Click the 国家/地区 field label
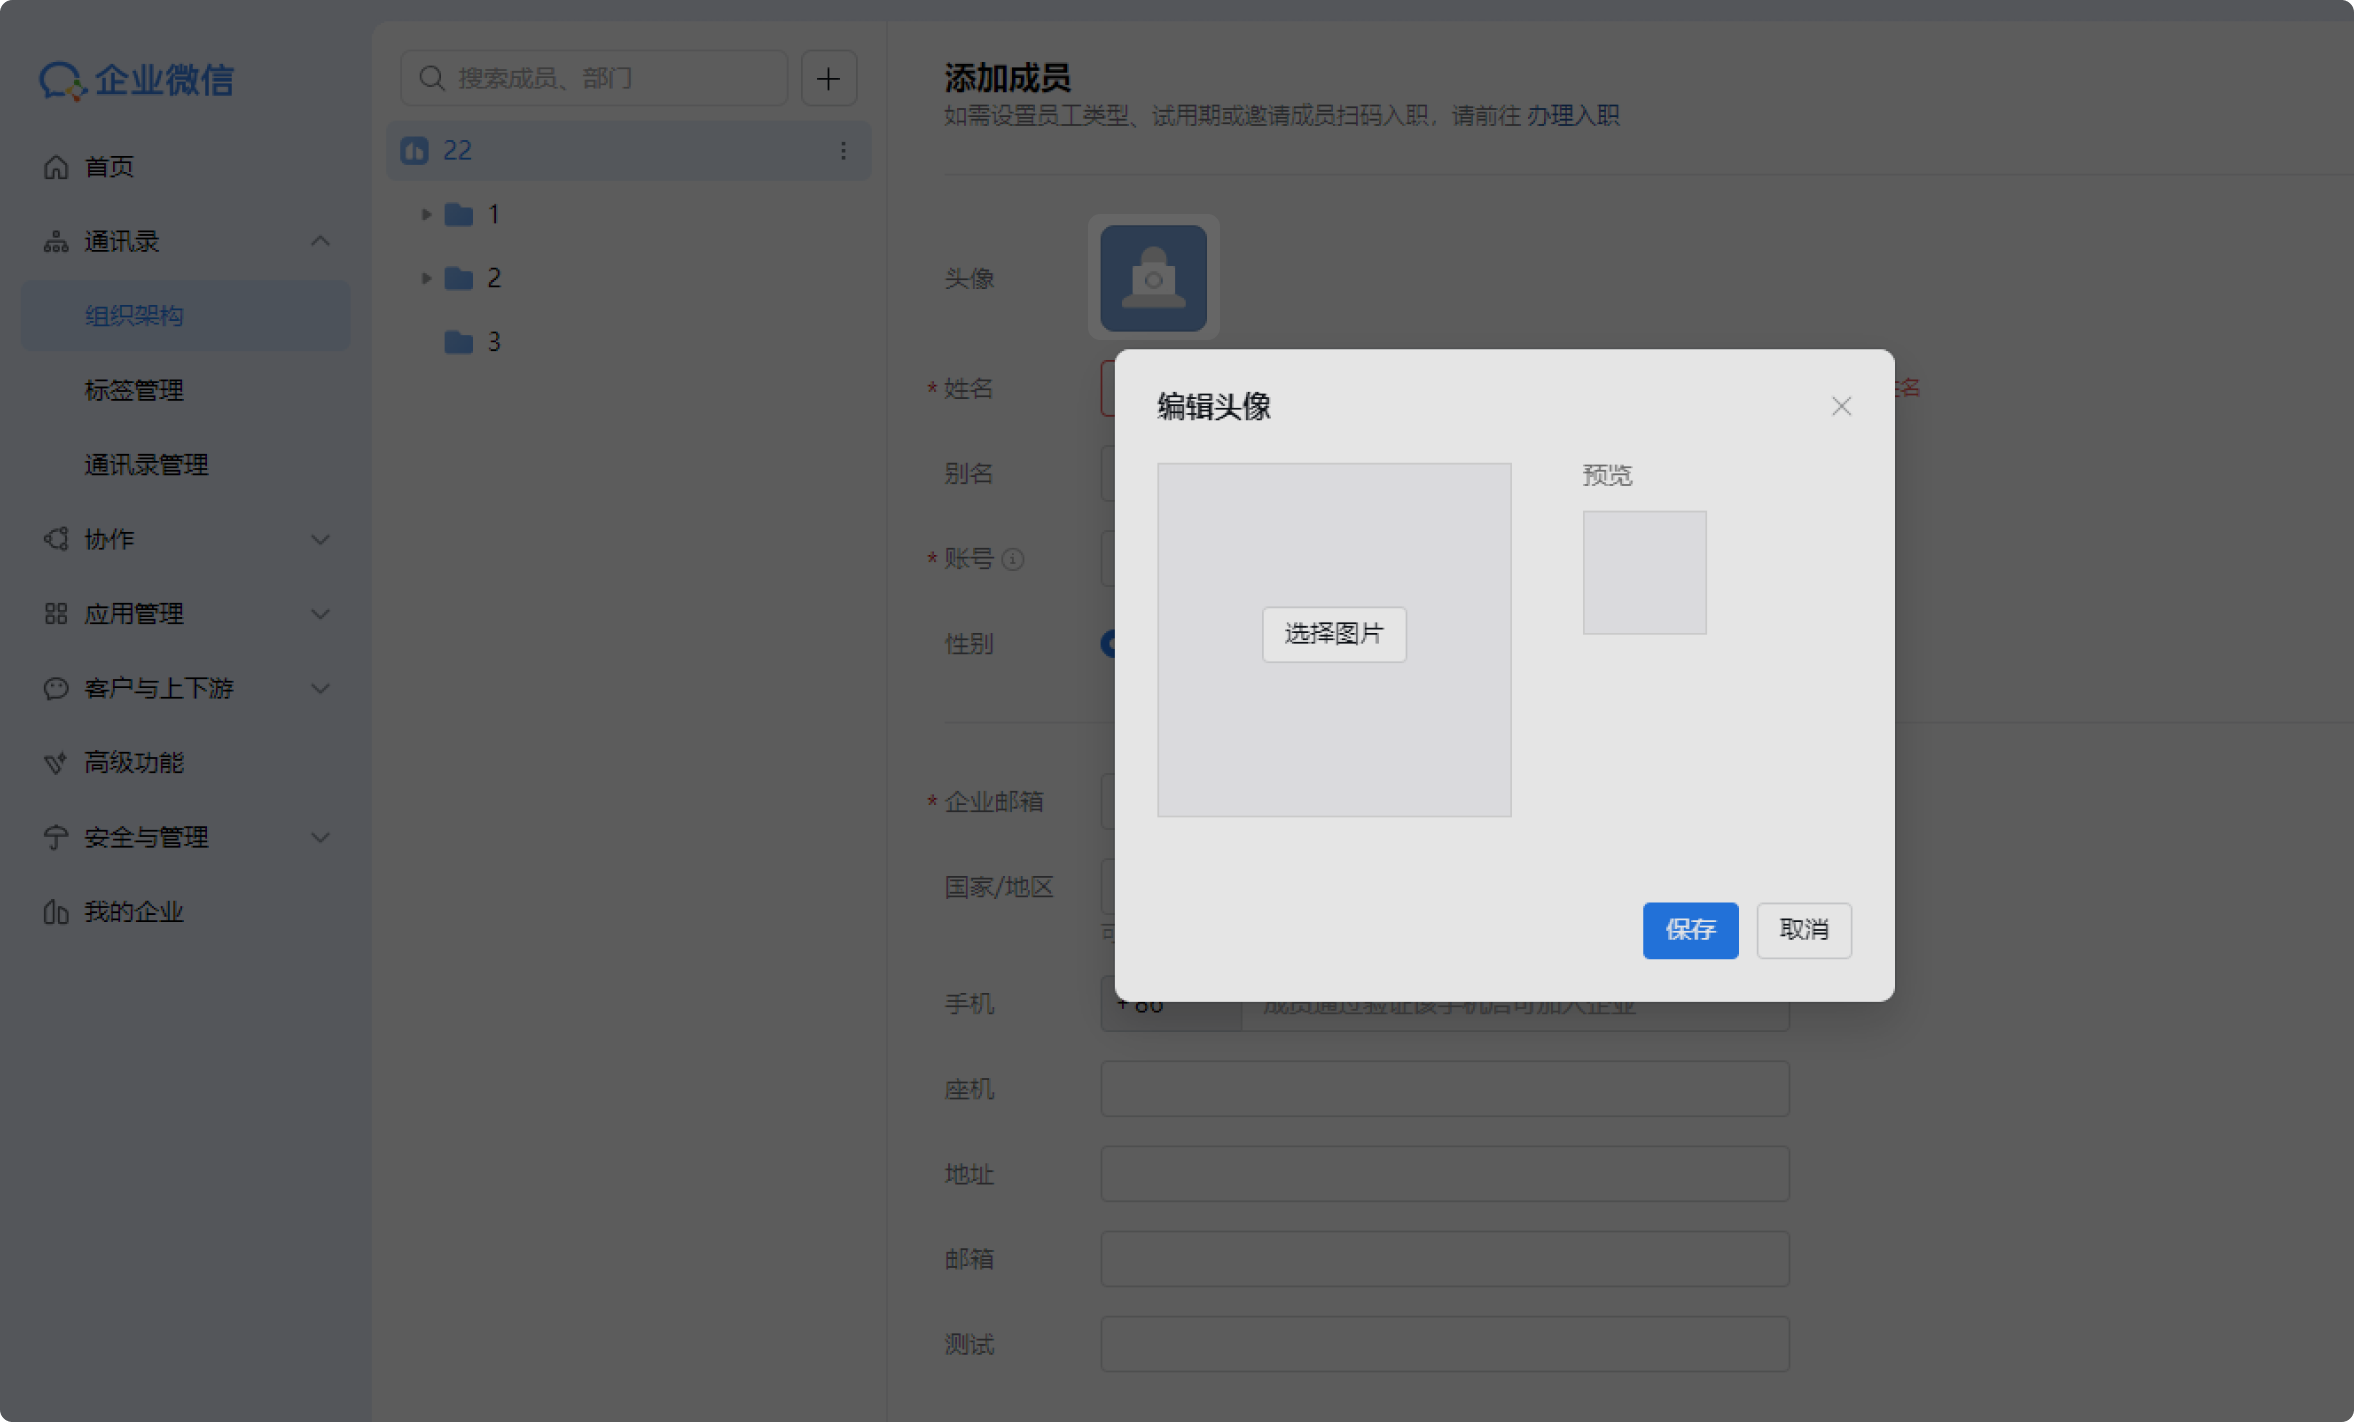This screenshot has height=1422, width=2354. [x=999, y=887]
